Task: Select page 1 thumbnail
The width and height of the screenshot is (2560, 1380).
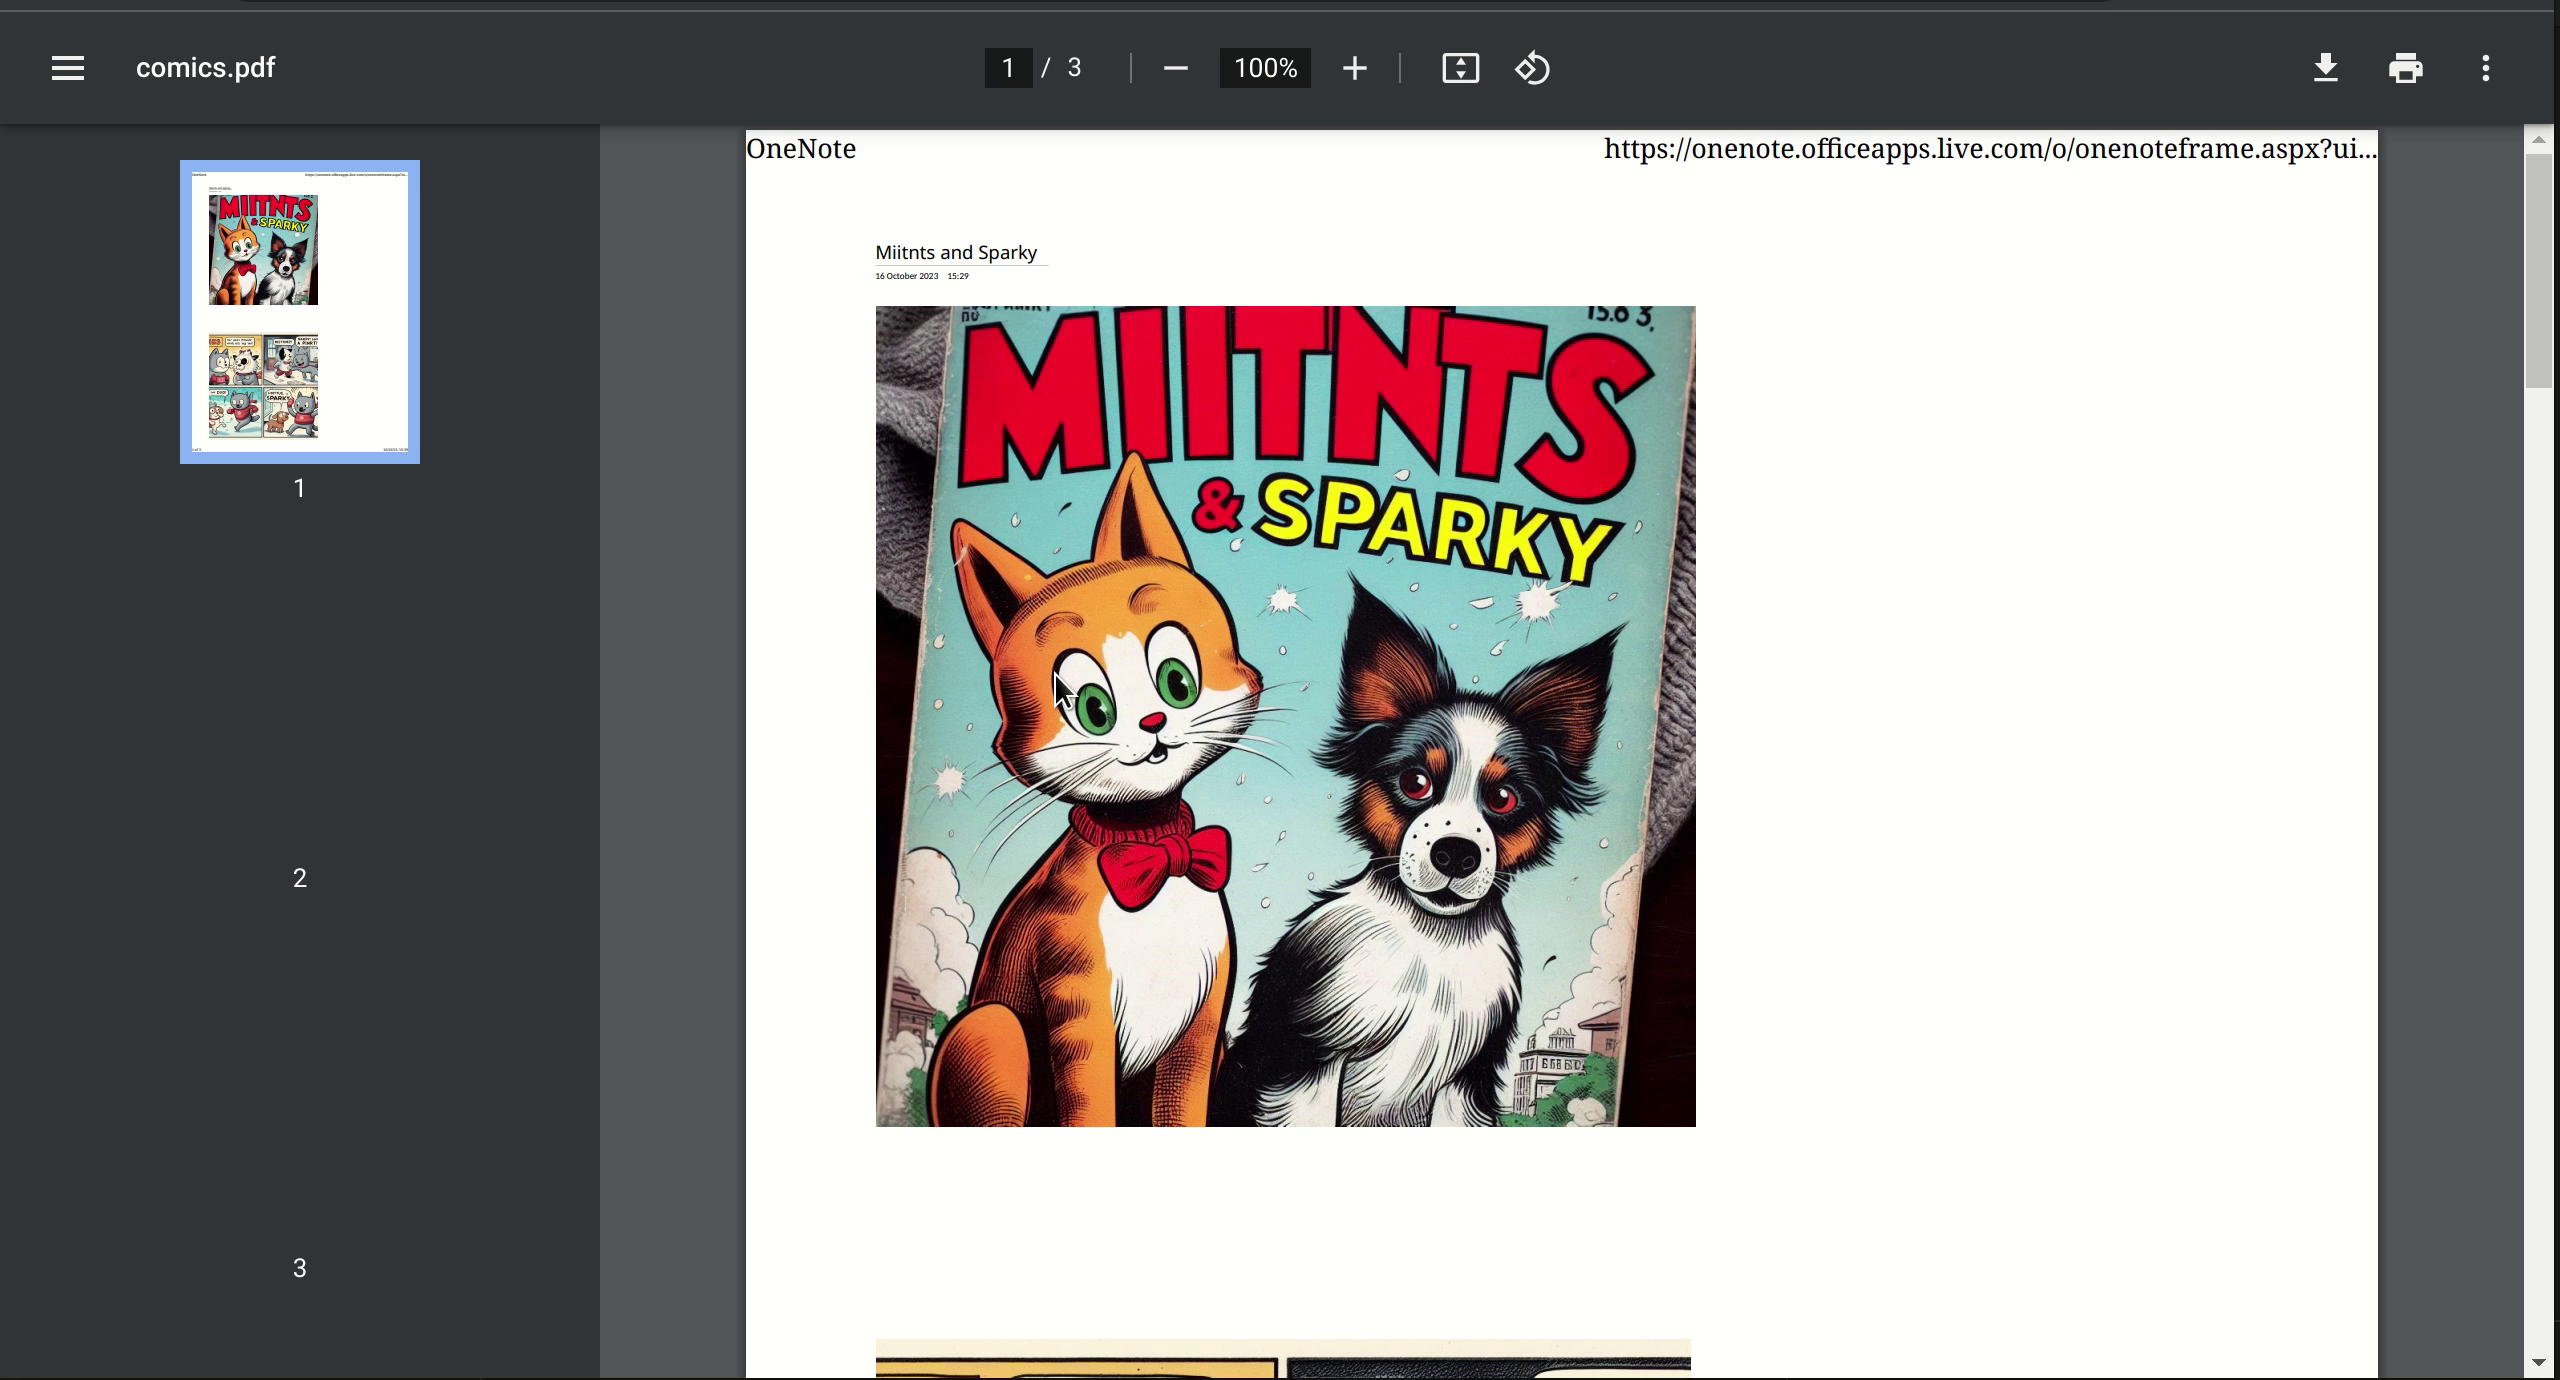Action: [299, 312]
